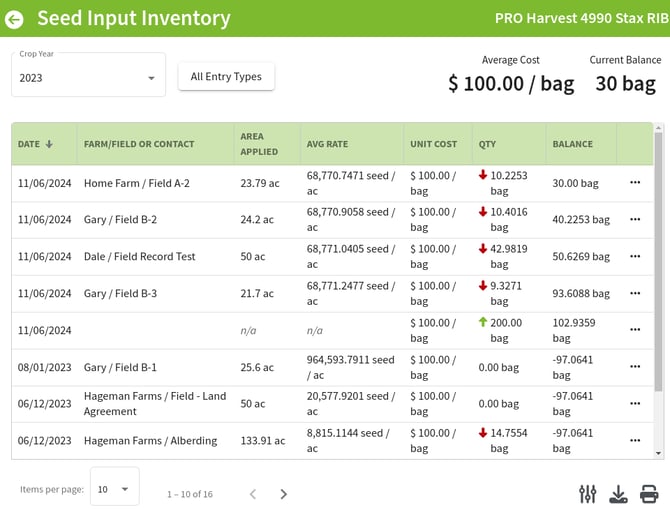This screenshot has height=519, width=670.
Task: Go to previous page of results
Action: 253,494
